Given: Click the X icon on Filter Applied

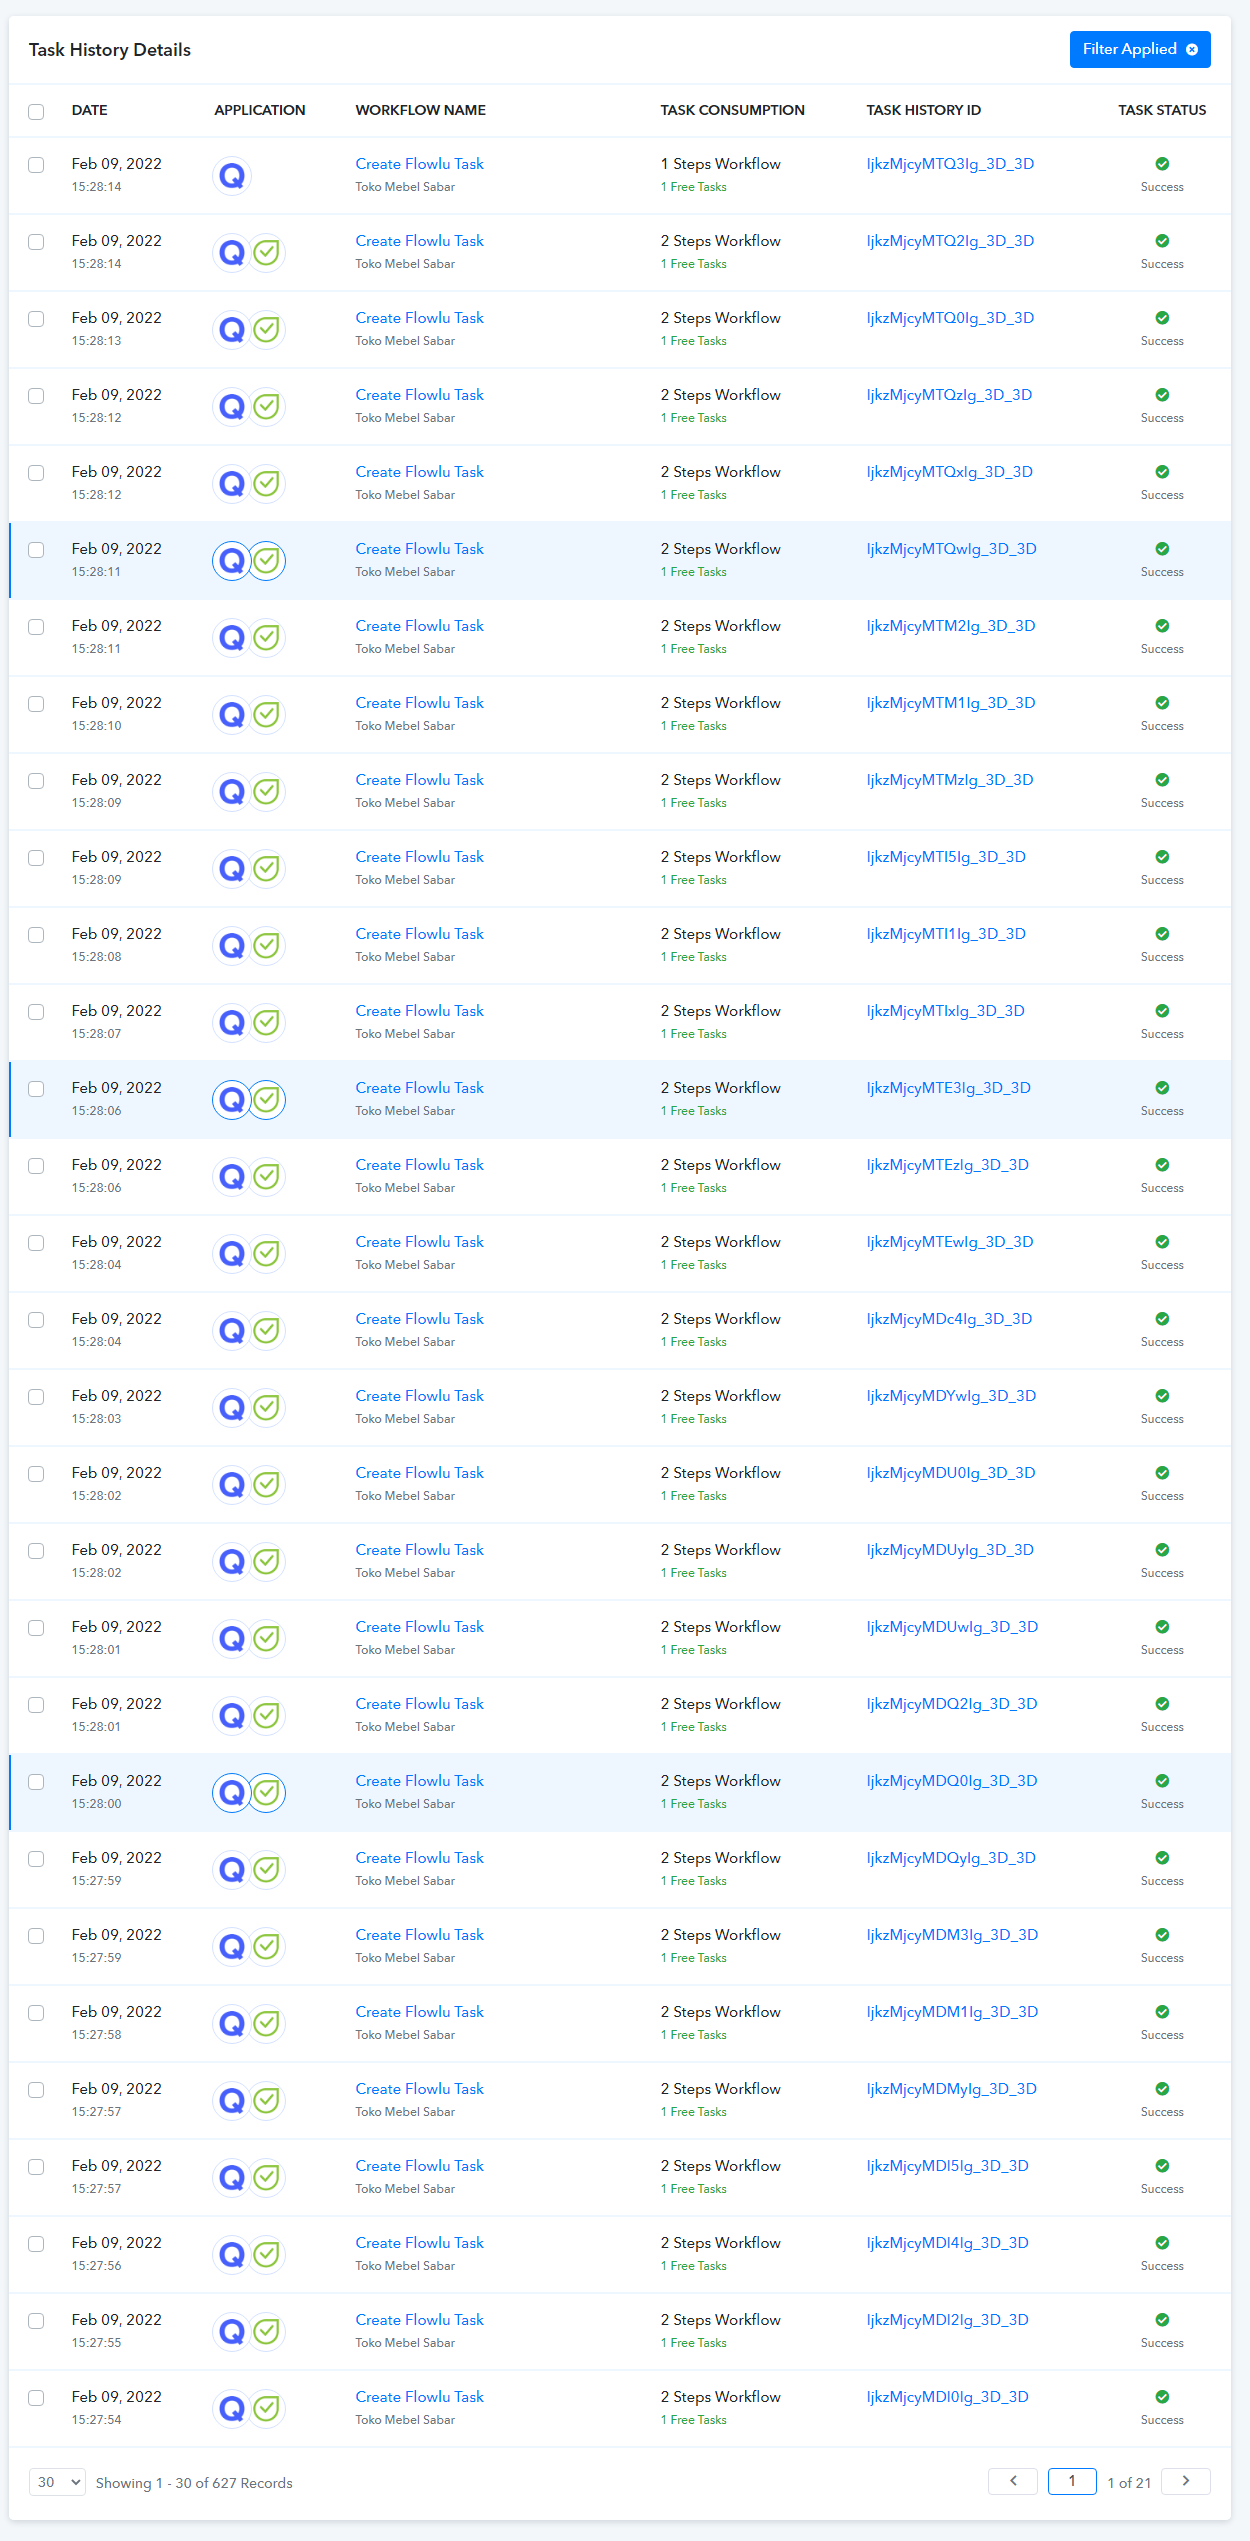Looking at the screenshot, I should coord(1192,50).
